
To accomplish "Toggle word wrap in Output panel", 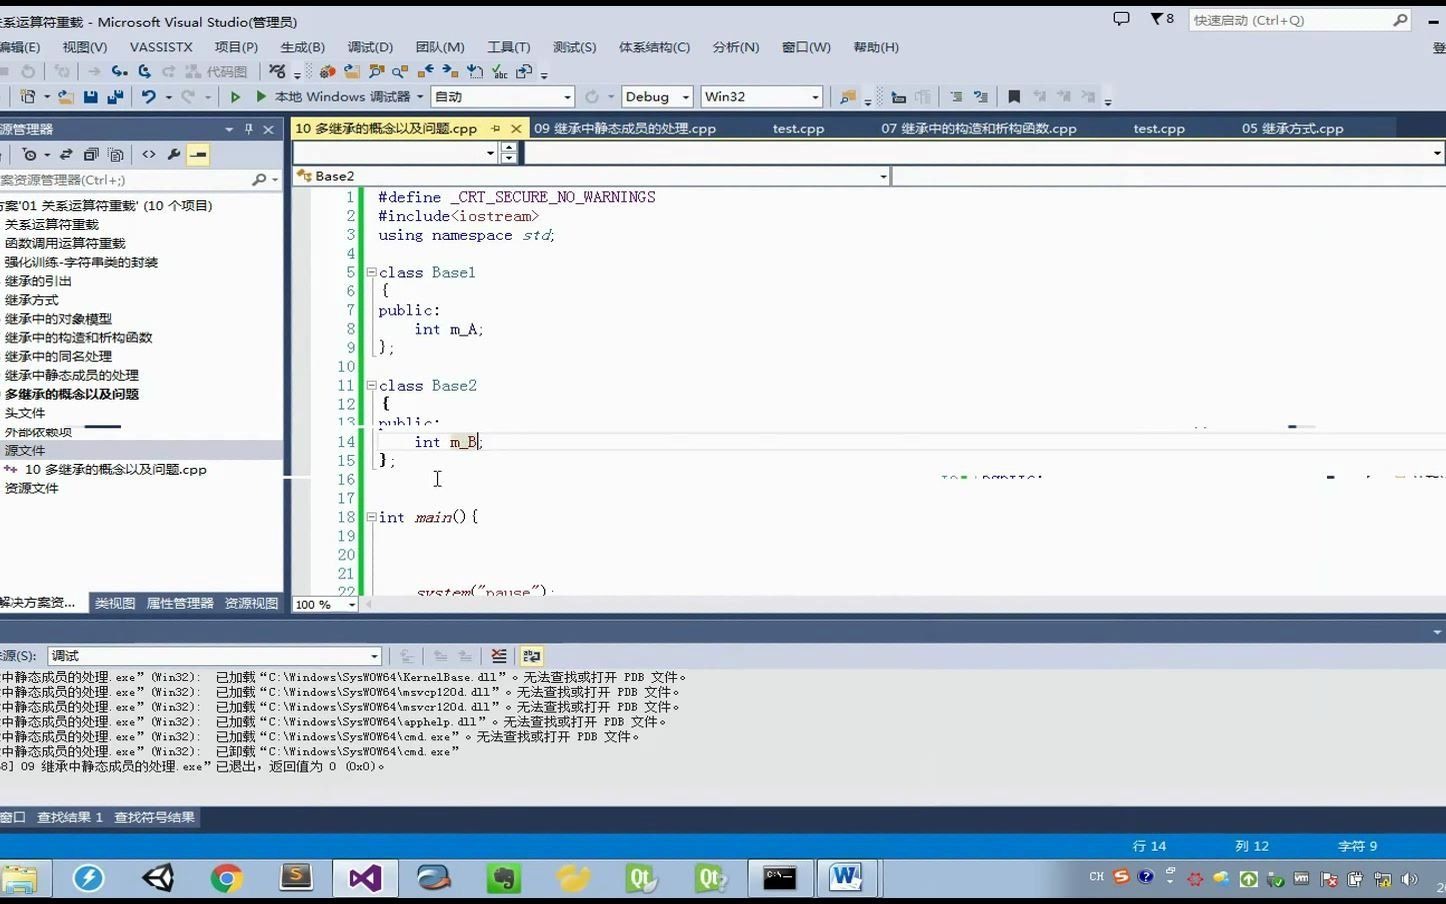I will click(532, 656).
